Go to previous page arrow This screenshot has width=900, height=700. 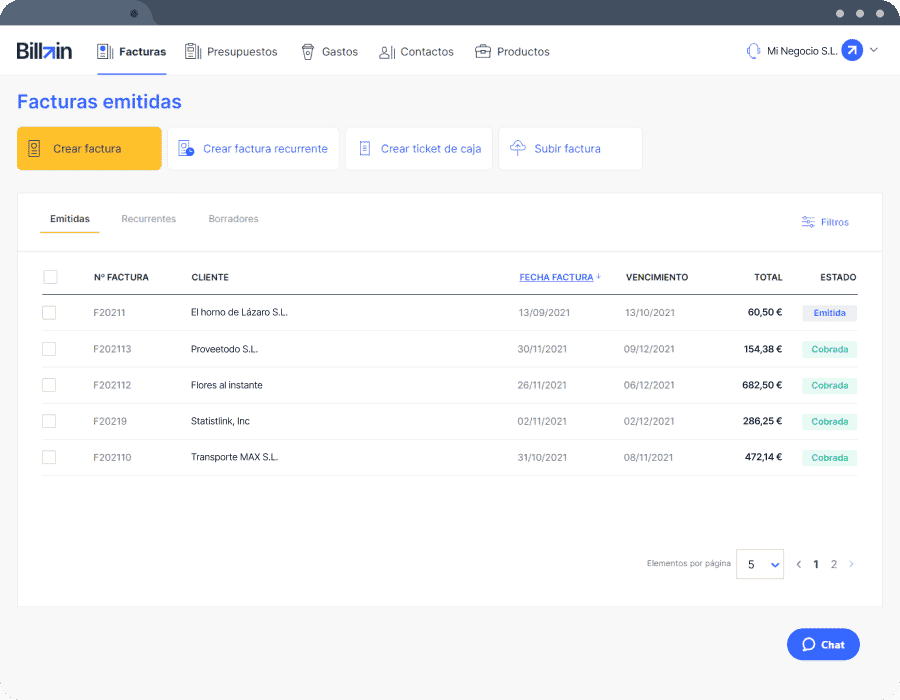click(798, 565)
